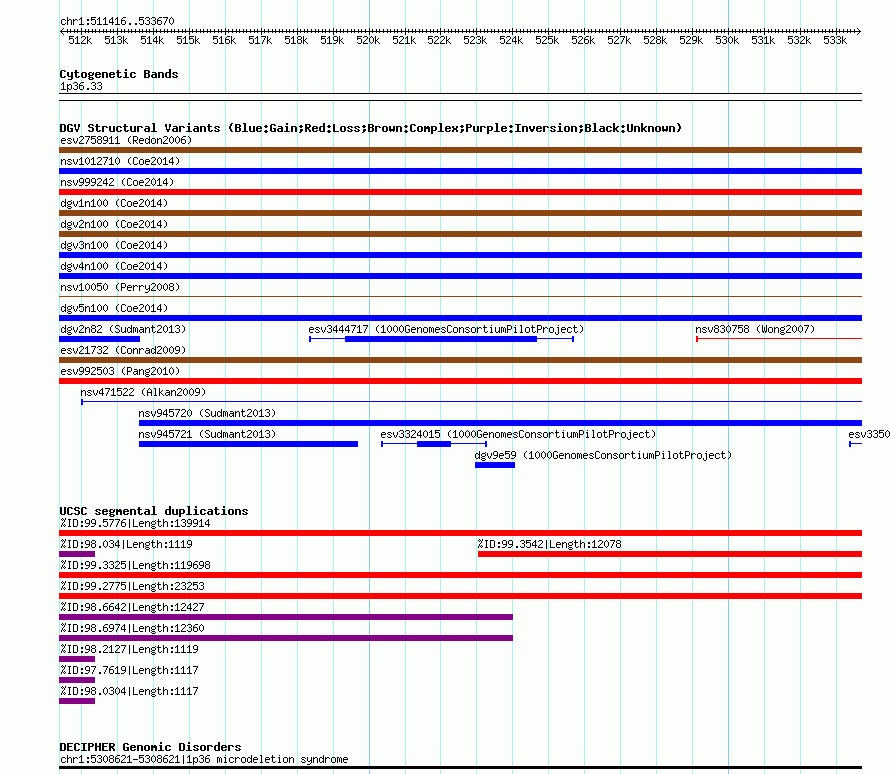Click the nsv830758 (Wong2007) label
Image resolution: width=890 pixels, height=774 pixels.
pyautogui.click(x=755, y=329)
